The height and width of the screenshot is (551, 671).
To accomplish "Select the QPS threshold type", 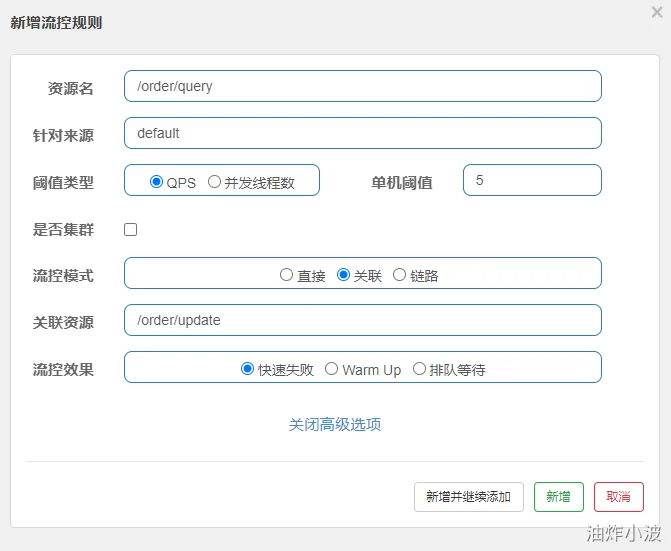I will click(x=156, y=182).
